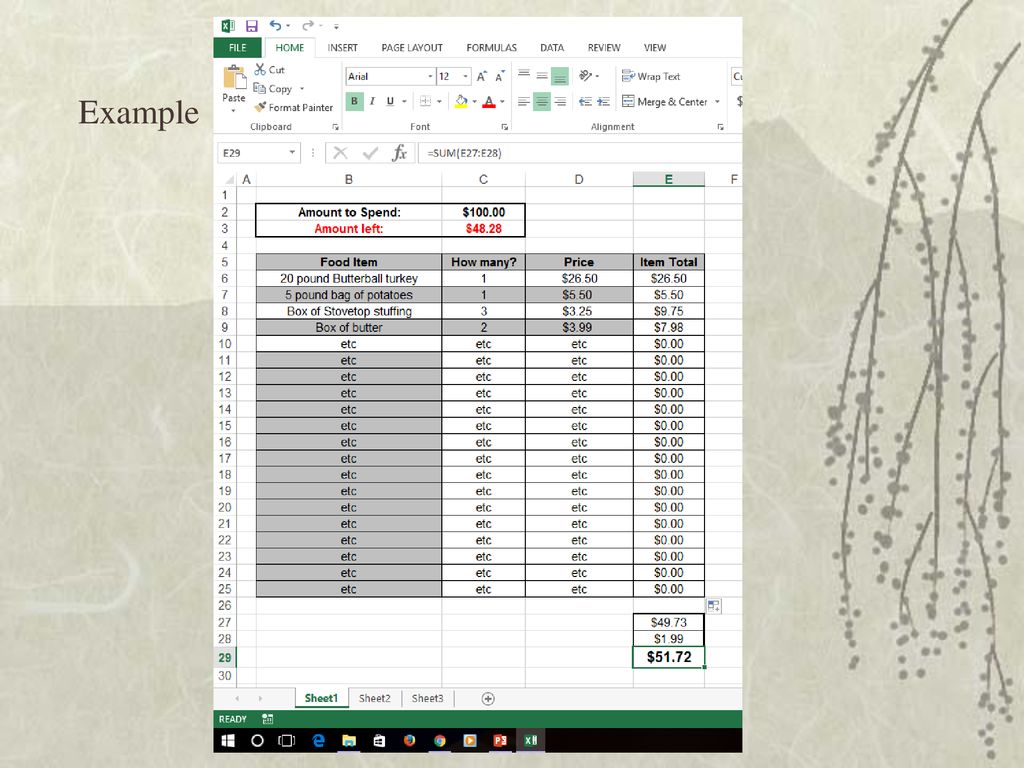
Task: Click the Insert Function fx icon
Action: pos(399,153)
